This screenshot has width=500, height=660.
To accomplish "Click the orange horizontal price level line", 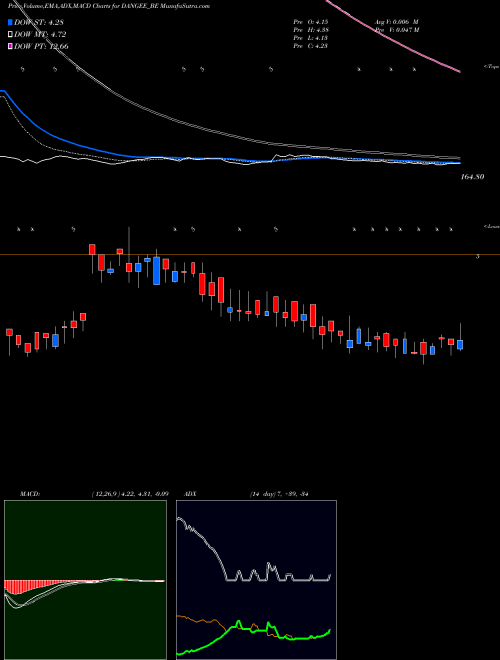I will click(250, 254).
